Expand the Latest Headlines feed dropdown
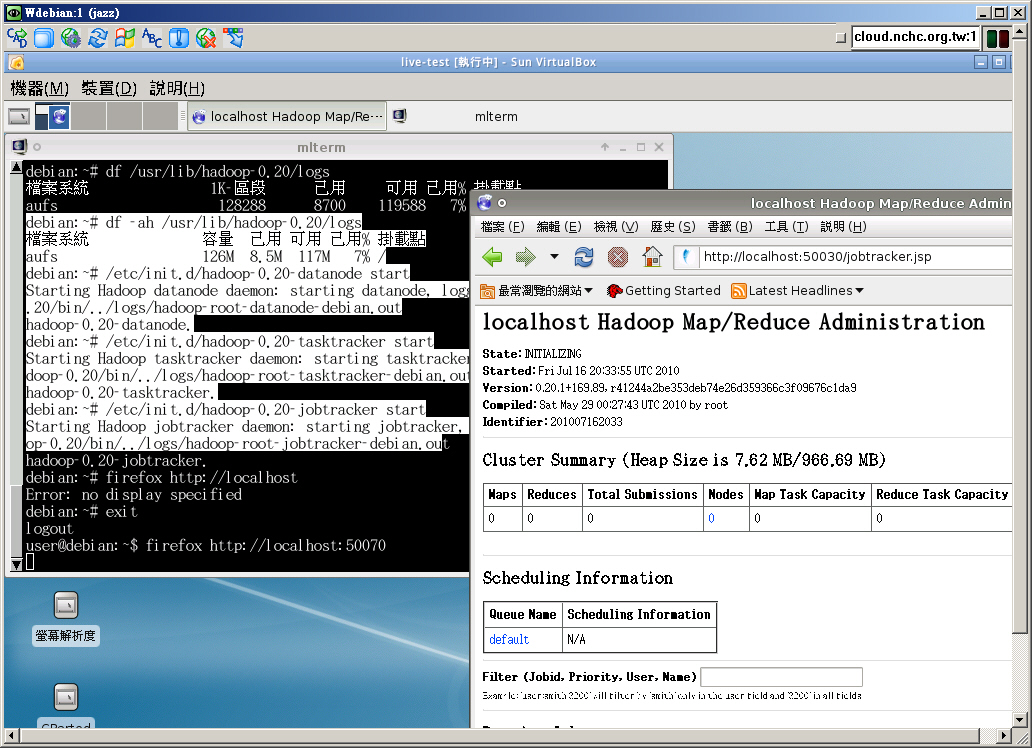 click(798, 290)
